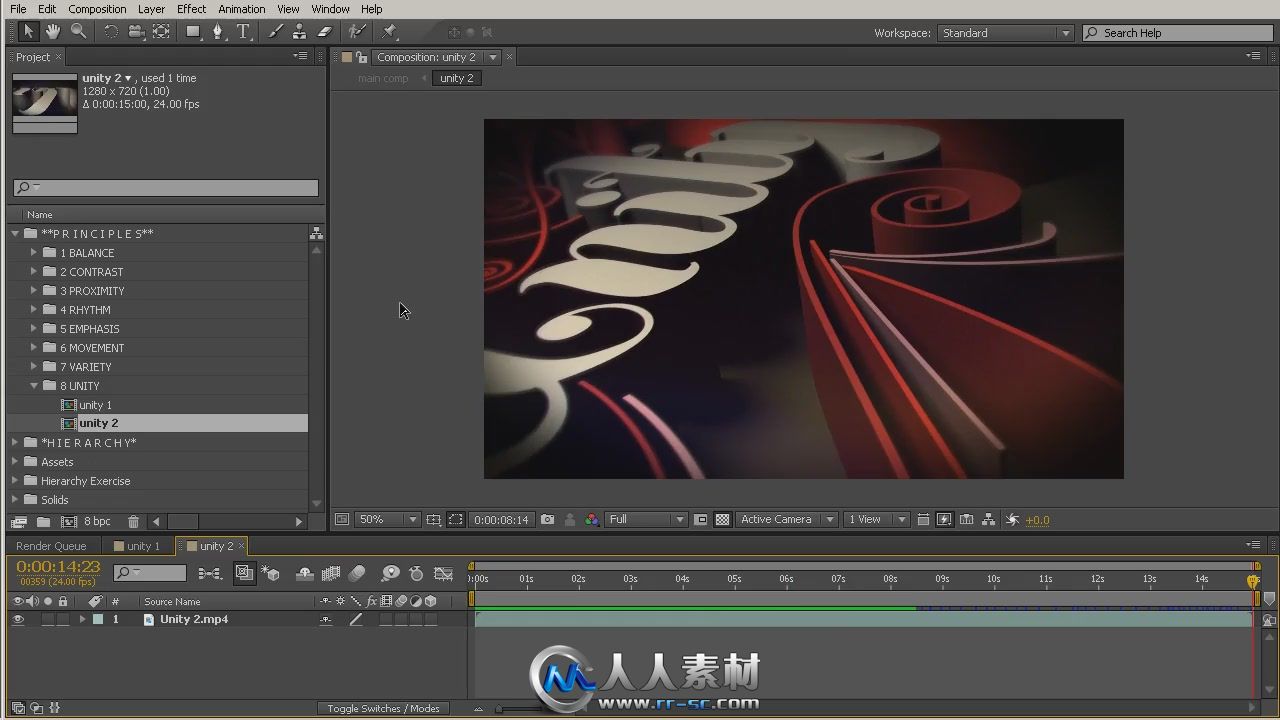Select the Hand tool in the toolbar
Image resolution: width=1280 pixels, height=720 pixels.
(52, 32)
